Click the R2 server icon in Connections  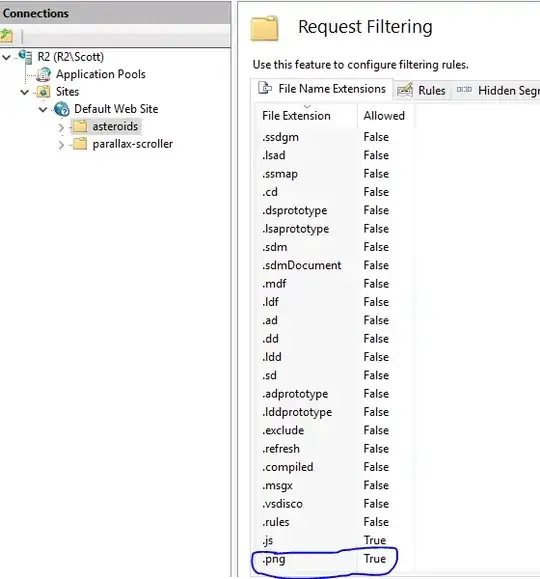coord(25,56)
